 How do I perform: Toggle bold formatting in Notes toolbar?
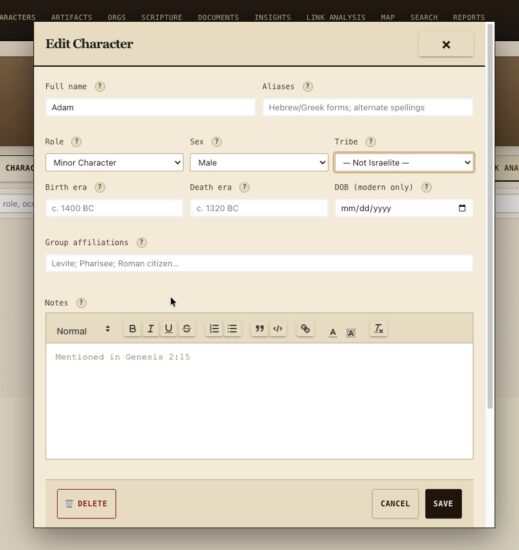pyautogui.click(x=133, y=329)
